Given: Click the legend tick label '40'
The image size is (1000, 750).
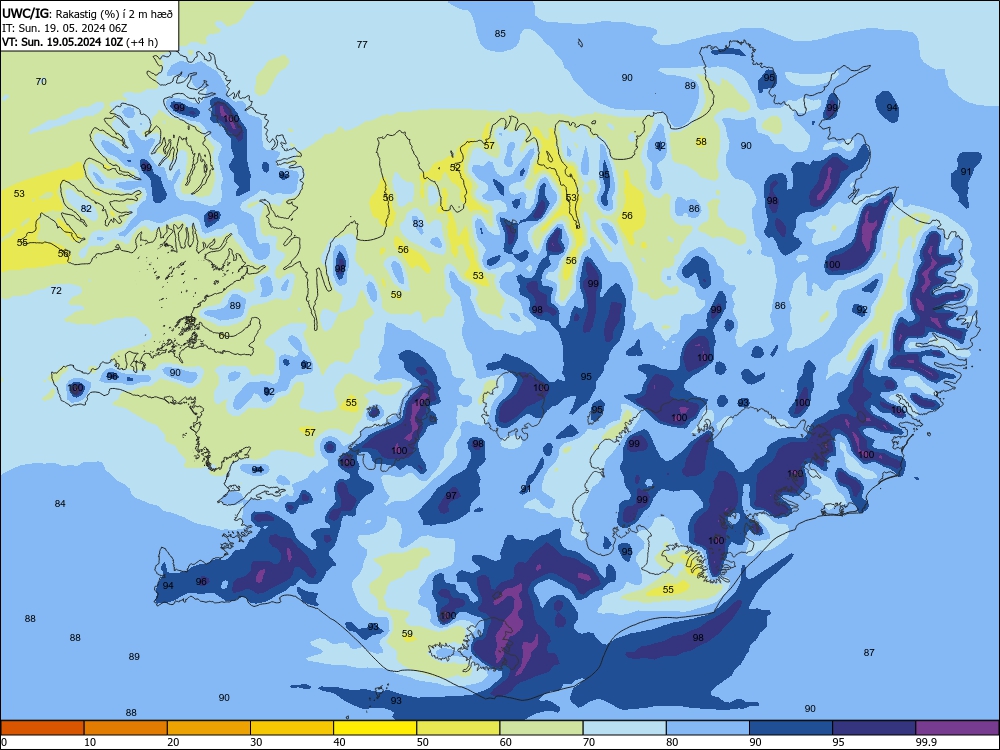Looking at the screenshot, I should click(339, 742).
